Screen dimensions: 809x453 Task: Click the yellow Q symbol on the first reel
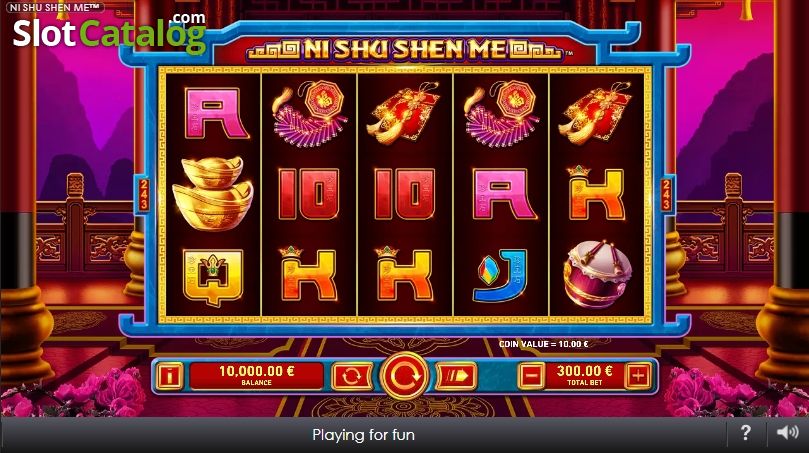click(x=213, y=277)
